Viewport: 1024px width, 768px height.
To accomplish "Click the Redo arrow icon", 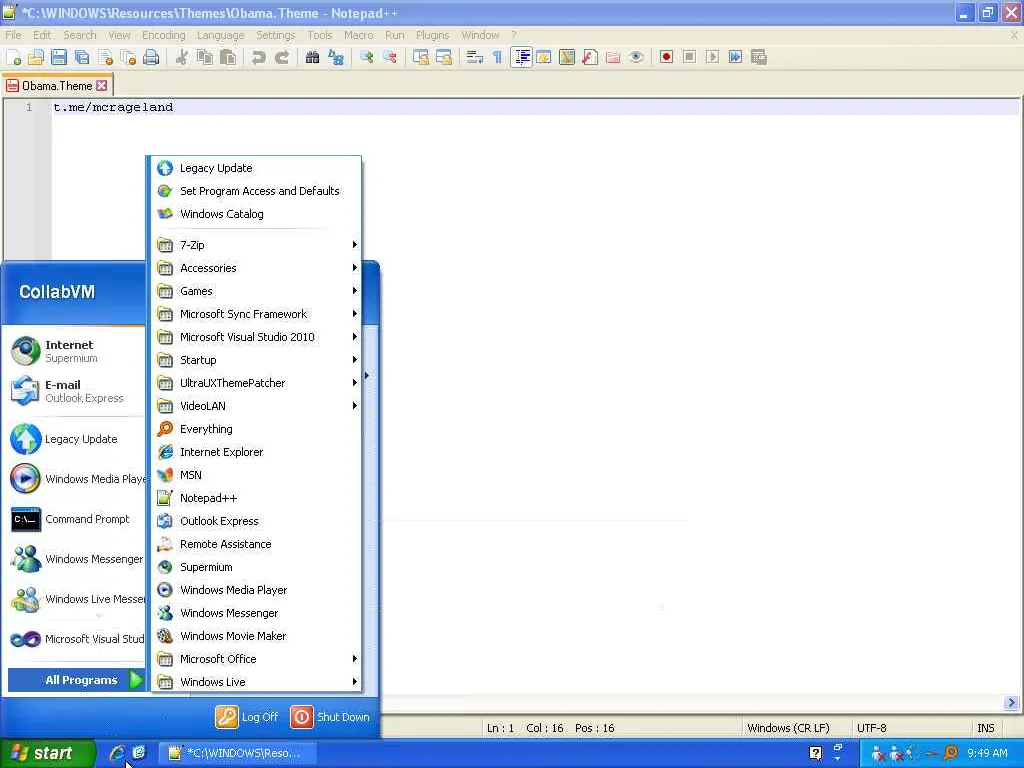I will click(282, 57).
